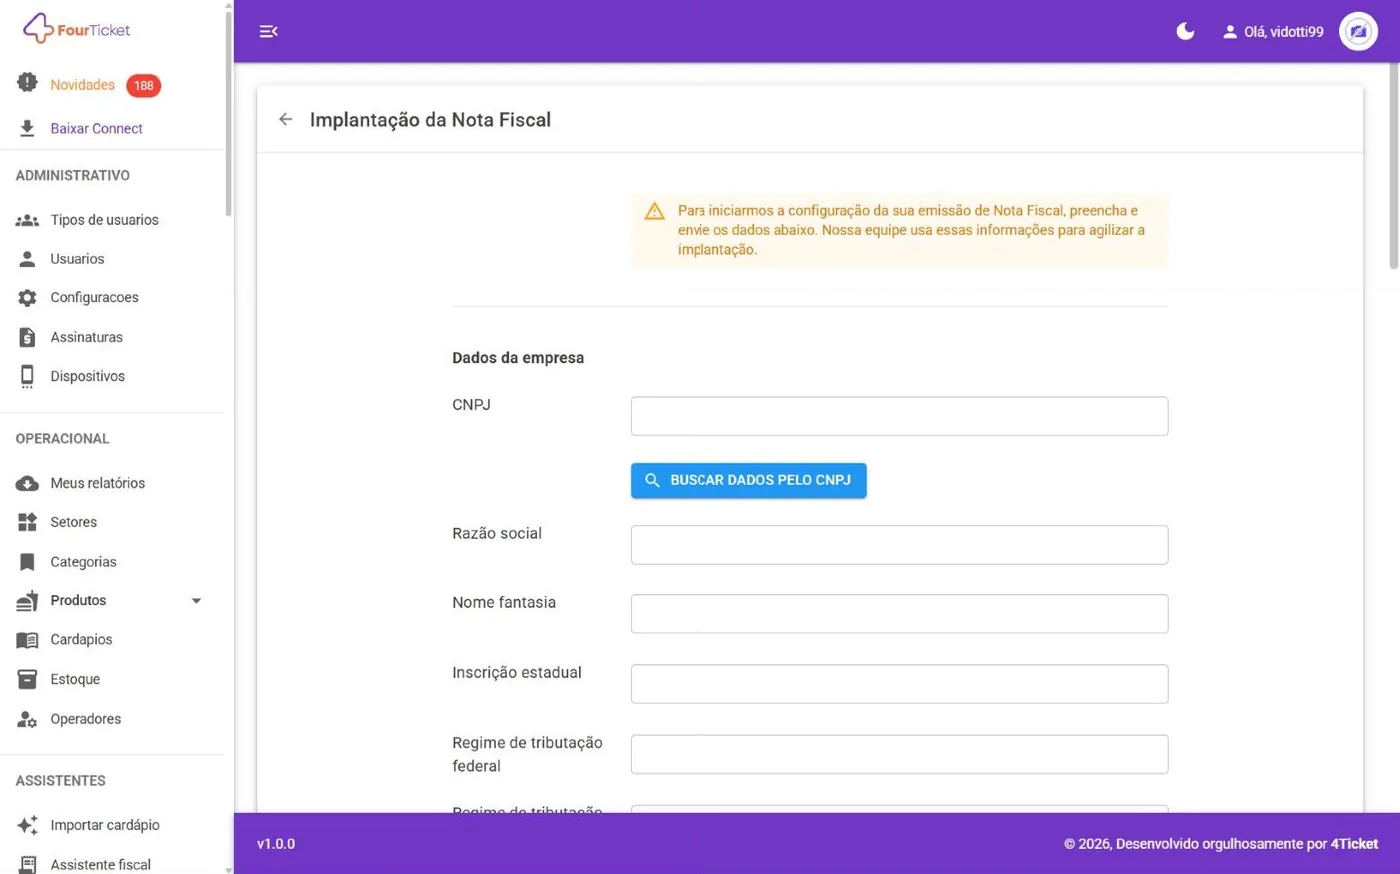Click the Inscrição estadual input field
This screenshot has height=874, width=1400.
899,684
